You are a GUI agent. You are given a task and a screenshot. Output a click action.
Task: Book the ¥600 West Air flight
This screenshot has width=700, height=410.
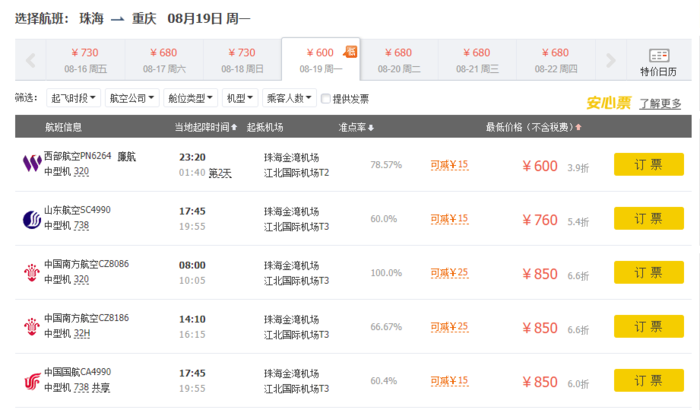pos(648,165)
